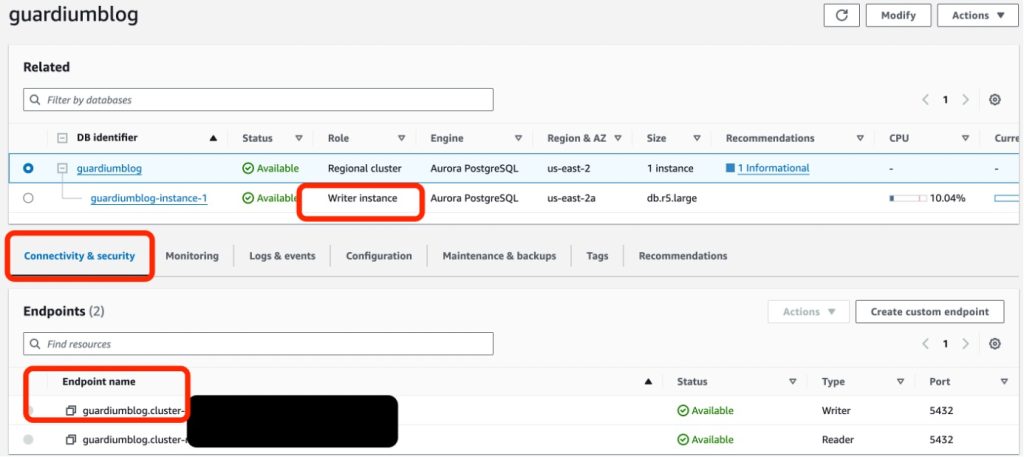Sort endpoints by Port column

coord(1004,381)
